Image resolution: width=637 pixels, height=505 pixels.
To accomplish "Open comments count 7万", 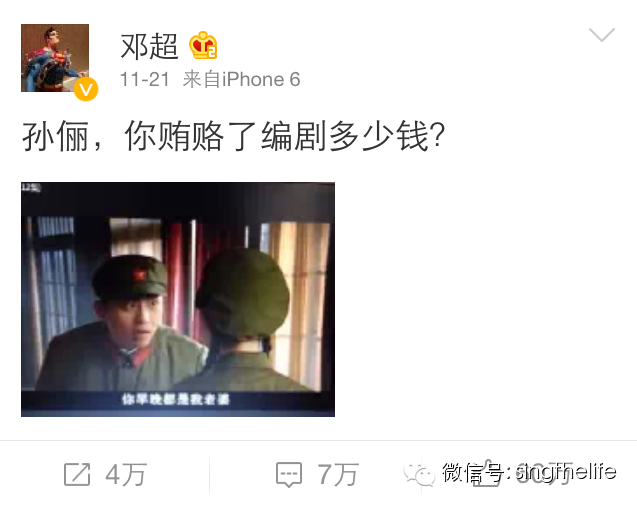I will (338, 474).
